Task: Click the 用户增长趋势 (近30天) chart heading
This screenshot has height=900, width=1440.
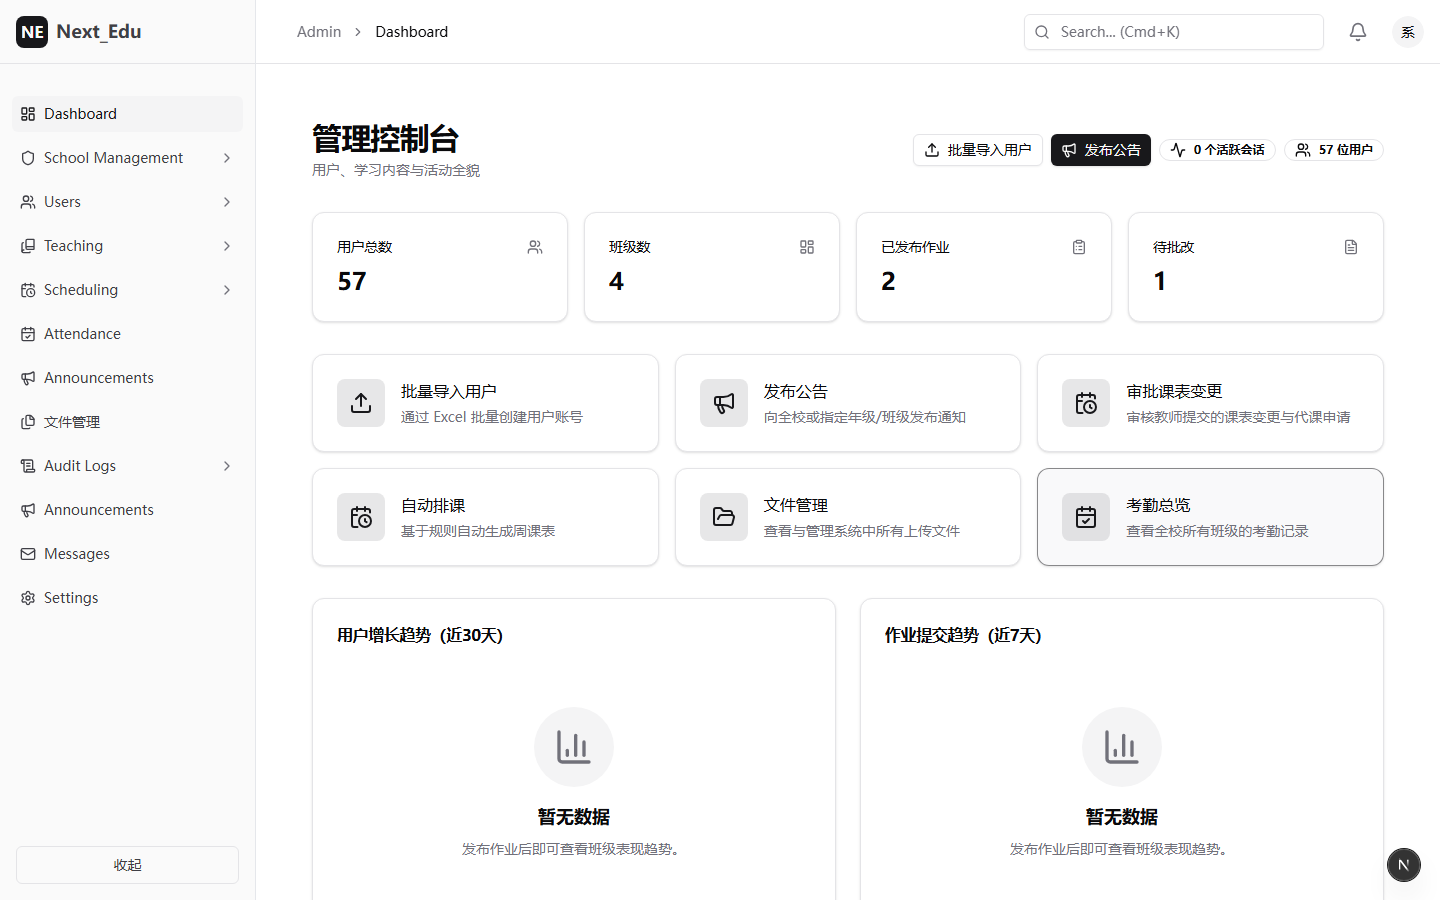Action: click(420, 635)
